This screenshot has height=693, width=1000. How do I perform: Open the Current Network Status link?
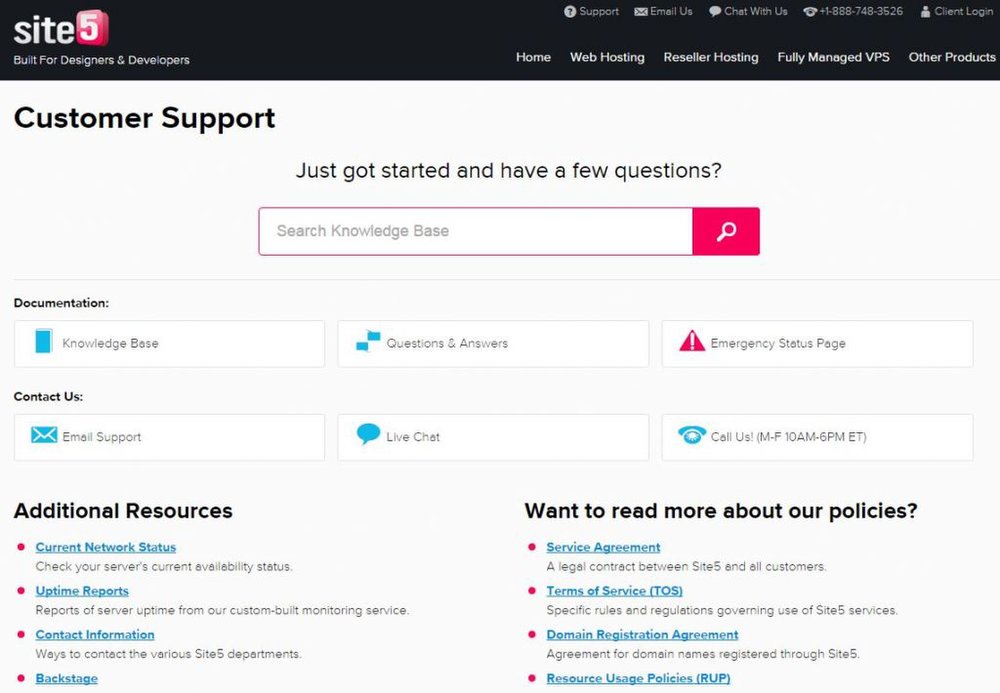click(106, 547)
